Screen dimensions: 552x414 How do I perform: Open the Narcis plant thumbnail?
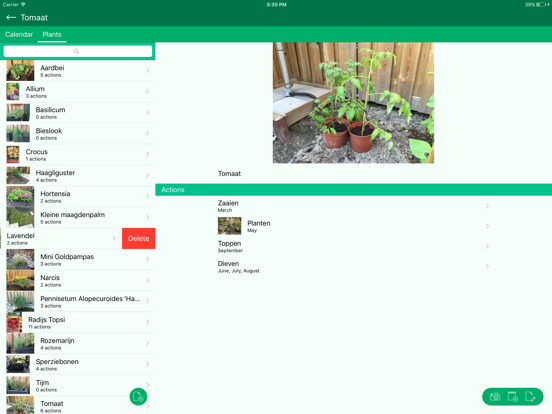pyautogui.click(x=20, y=280)
